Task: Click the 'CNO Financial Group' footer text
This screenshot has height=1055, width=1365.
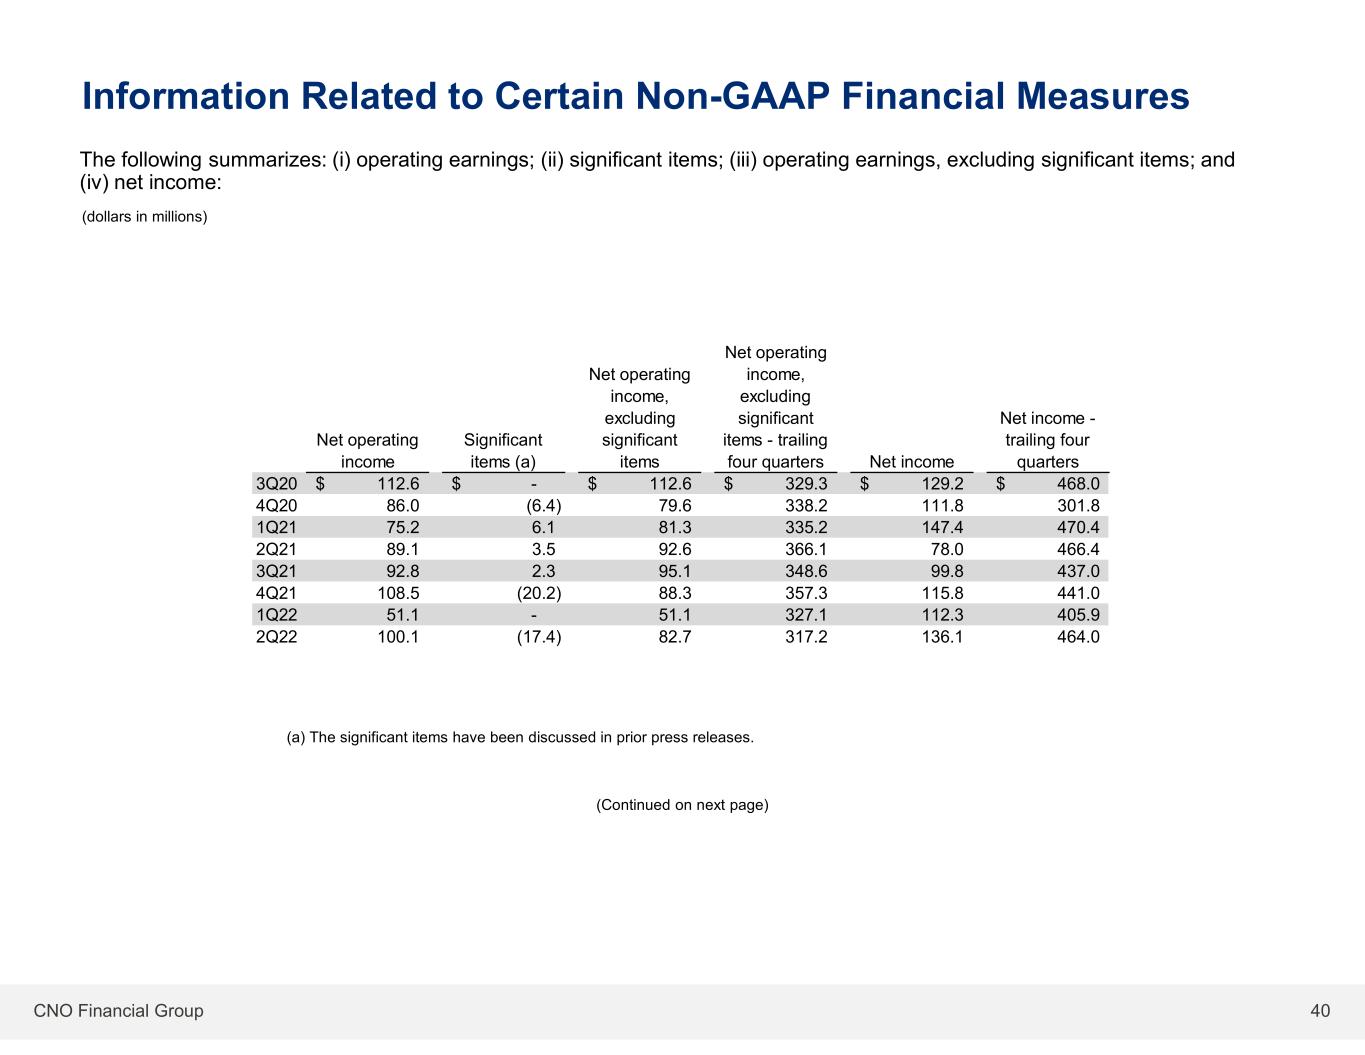Action: coord(118,1011)
